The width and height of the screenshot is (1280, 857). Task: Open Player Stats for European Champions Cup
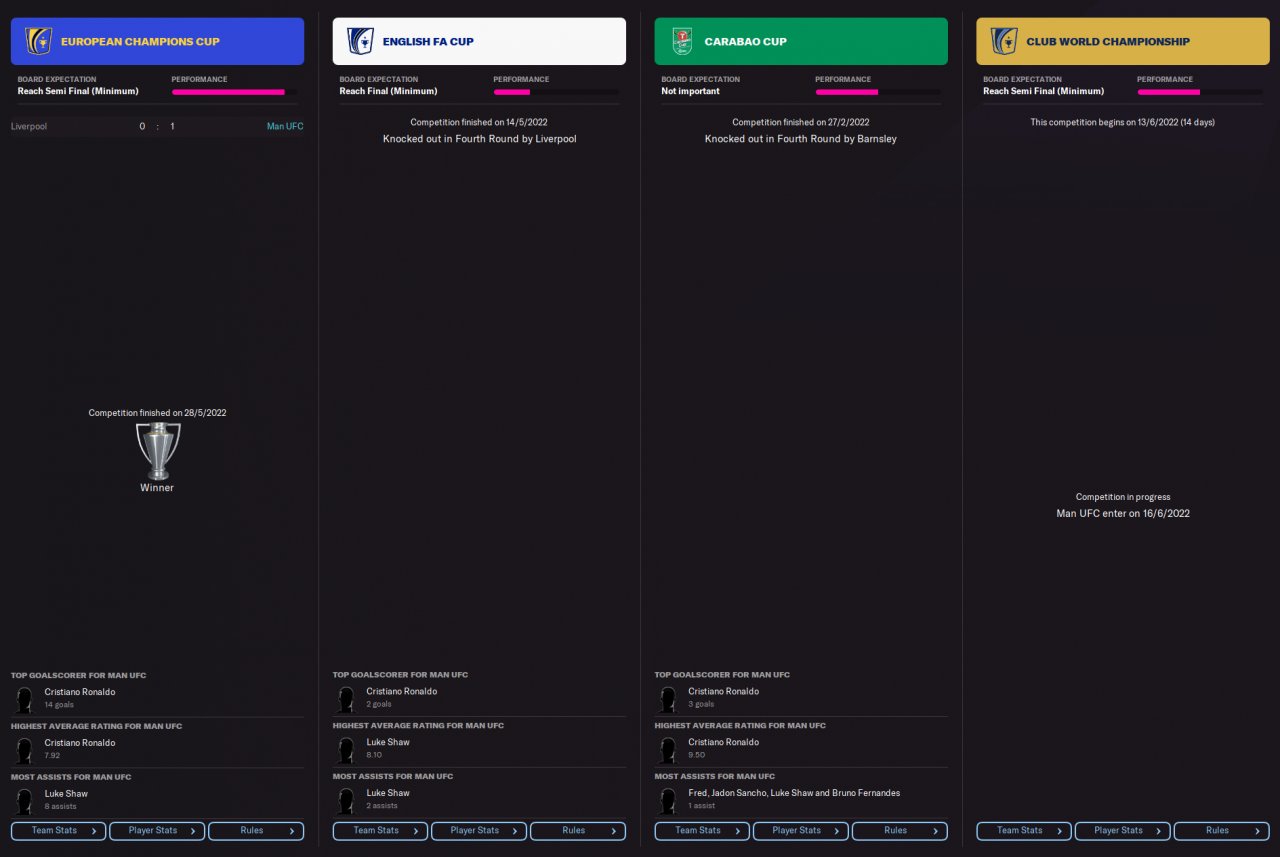tap(157, 831)
